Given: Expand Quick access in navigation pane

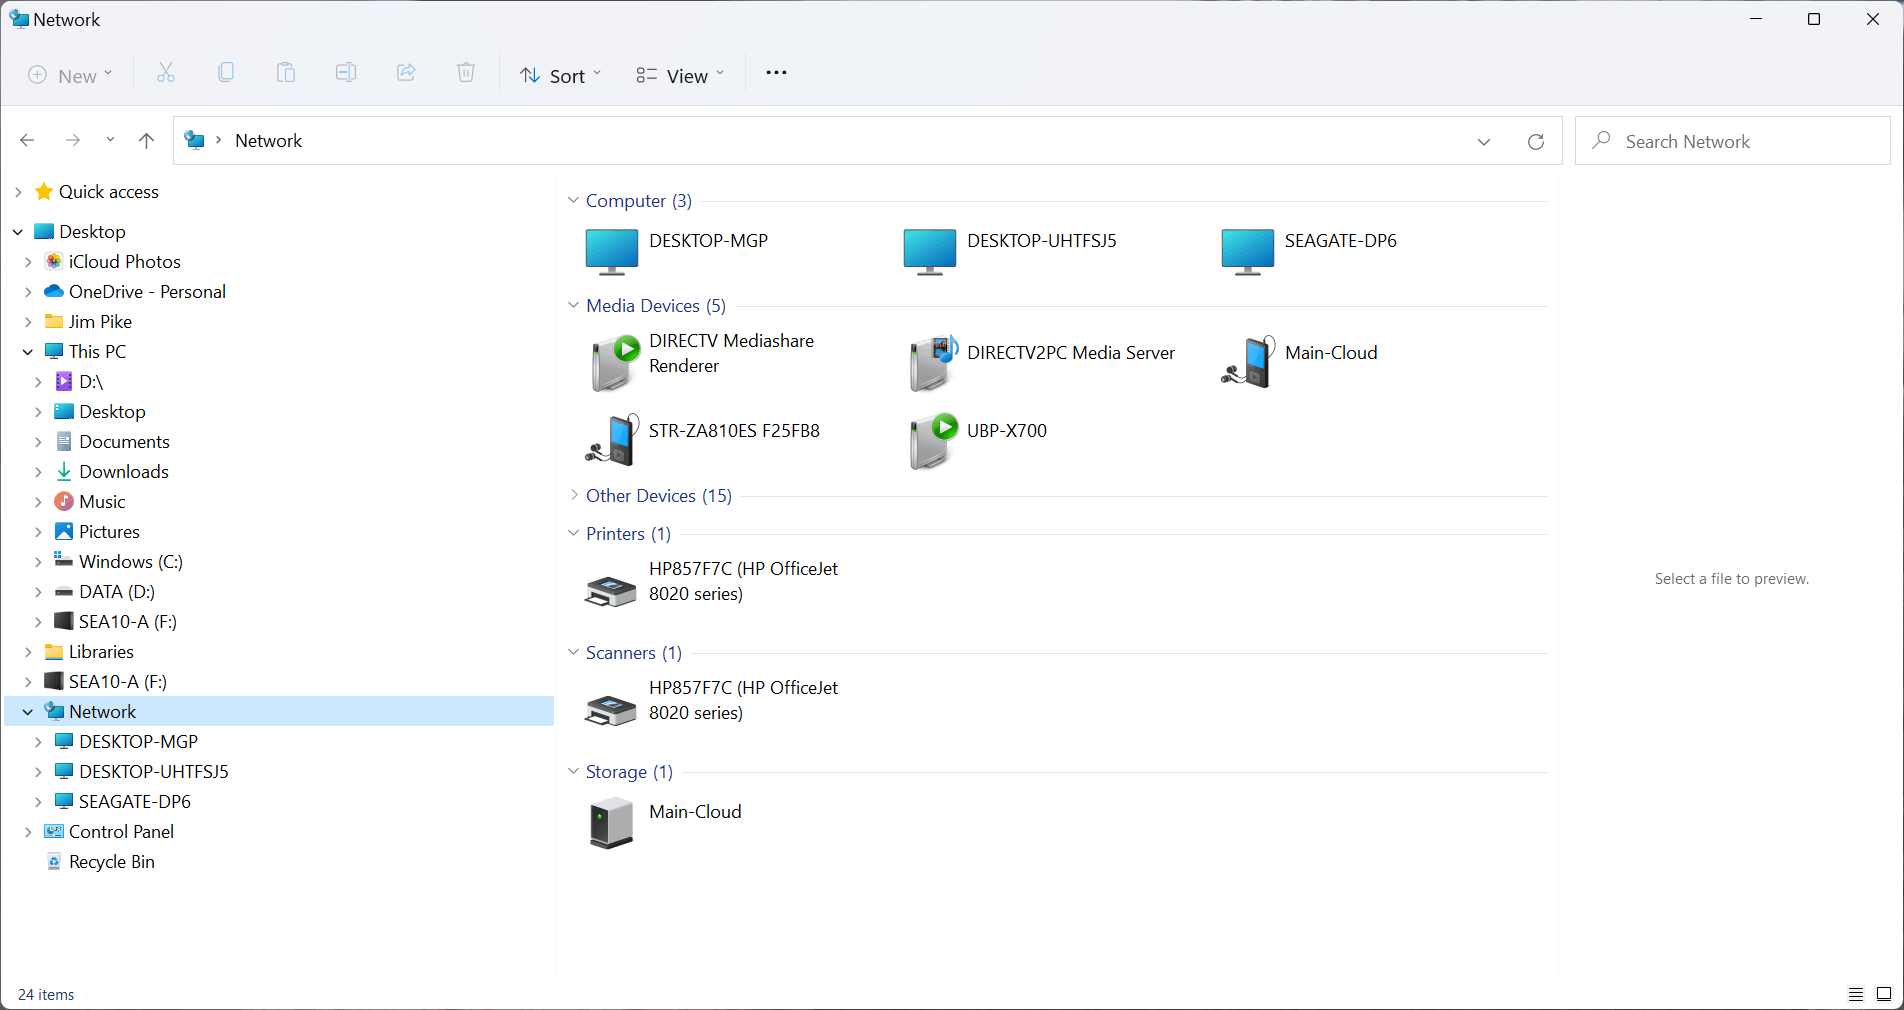Looking at the screenshot, I should (x=18, y=191).
